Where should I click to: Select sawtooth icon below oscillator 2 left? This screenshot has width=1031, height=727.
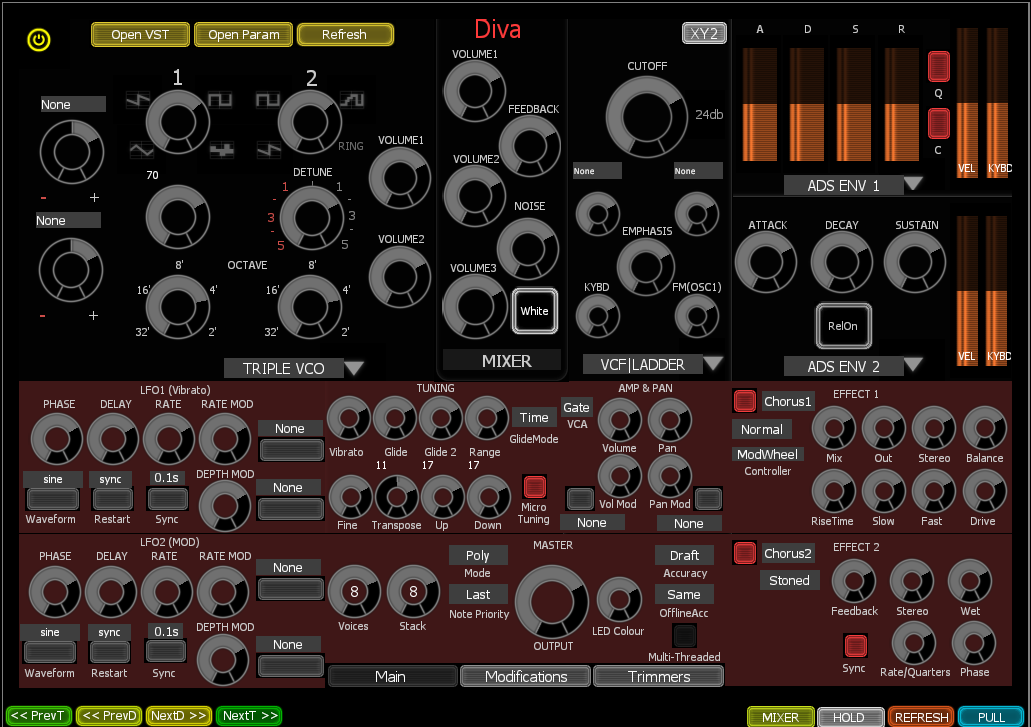coord(268,150)
